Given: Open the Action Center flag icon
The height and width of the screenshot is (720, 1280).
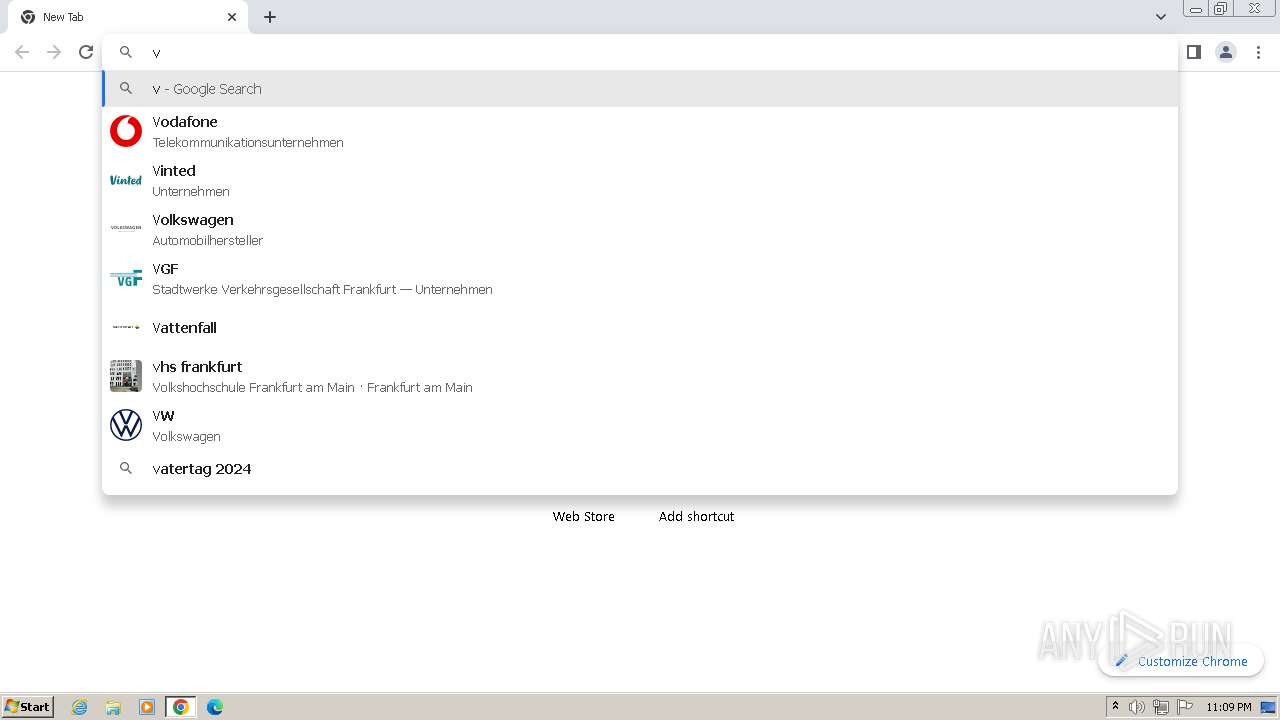Looking at the screenshot, I should click(x=1185, y=707).
